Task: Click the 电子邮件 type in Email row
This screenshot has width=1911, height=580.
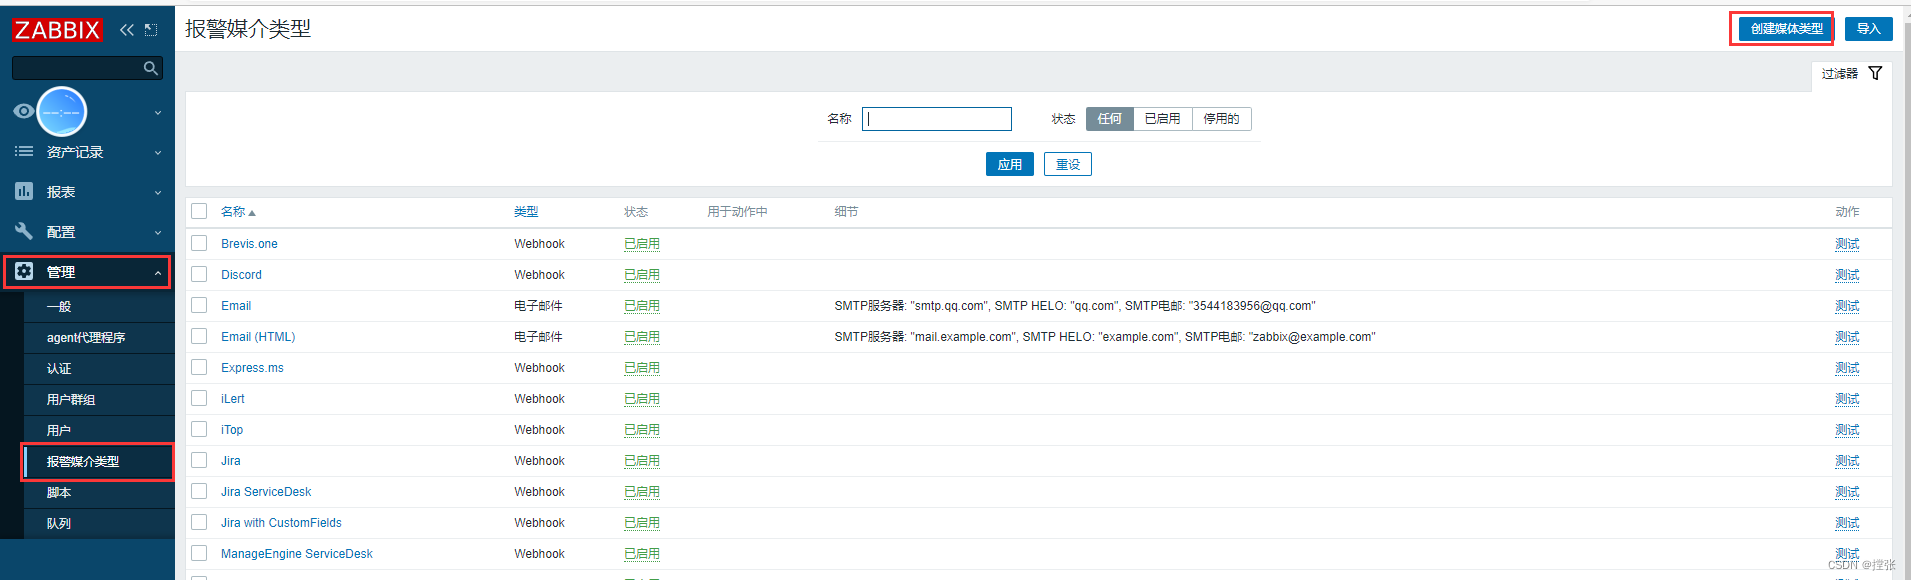Action: (538, 306)
